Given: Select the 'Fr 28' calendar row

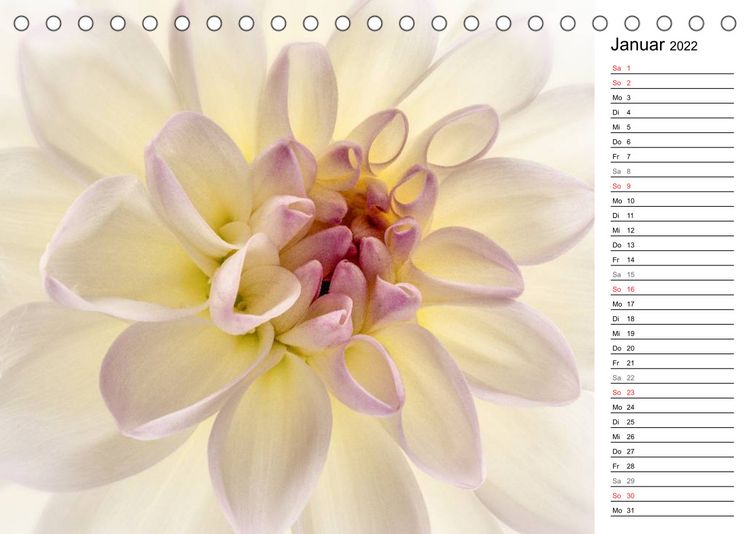Looking at the screenshot, I should pyautogui.click(x=672, y=466).
